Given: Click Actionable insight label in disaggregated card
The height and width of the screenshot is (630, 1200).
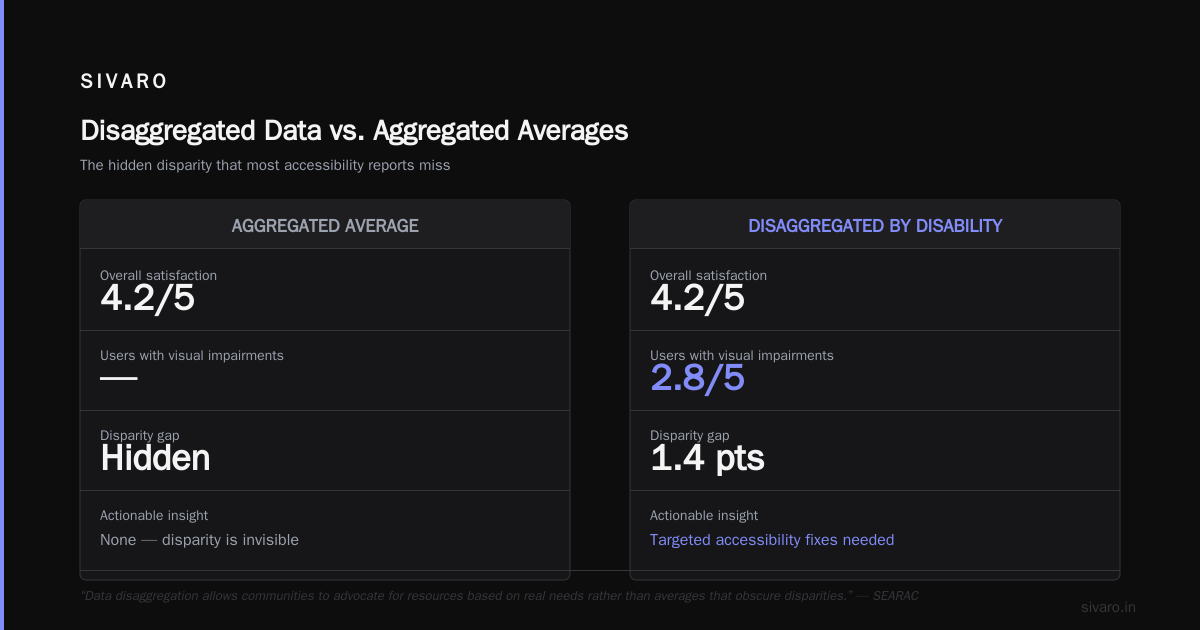Looking at the screenshot, I should pos(704,515).
